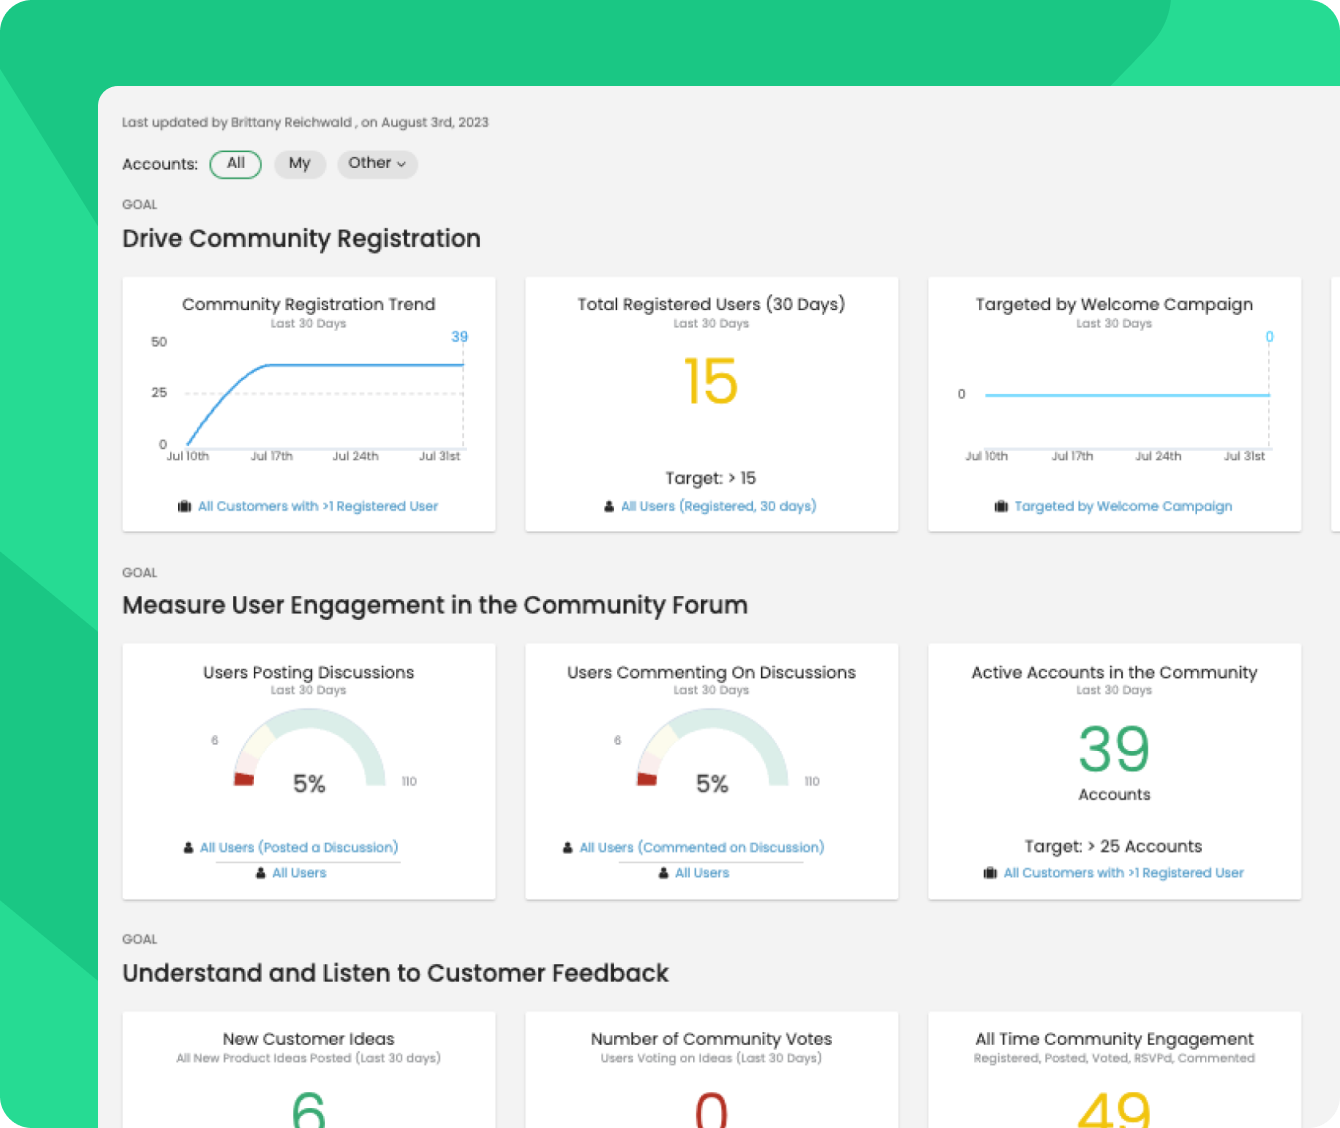Click user icon beside All Users (Registered, 30 days)

(x=609, y=507)
